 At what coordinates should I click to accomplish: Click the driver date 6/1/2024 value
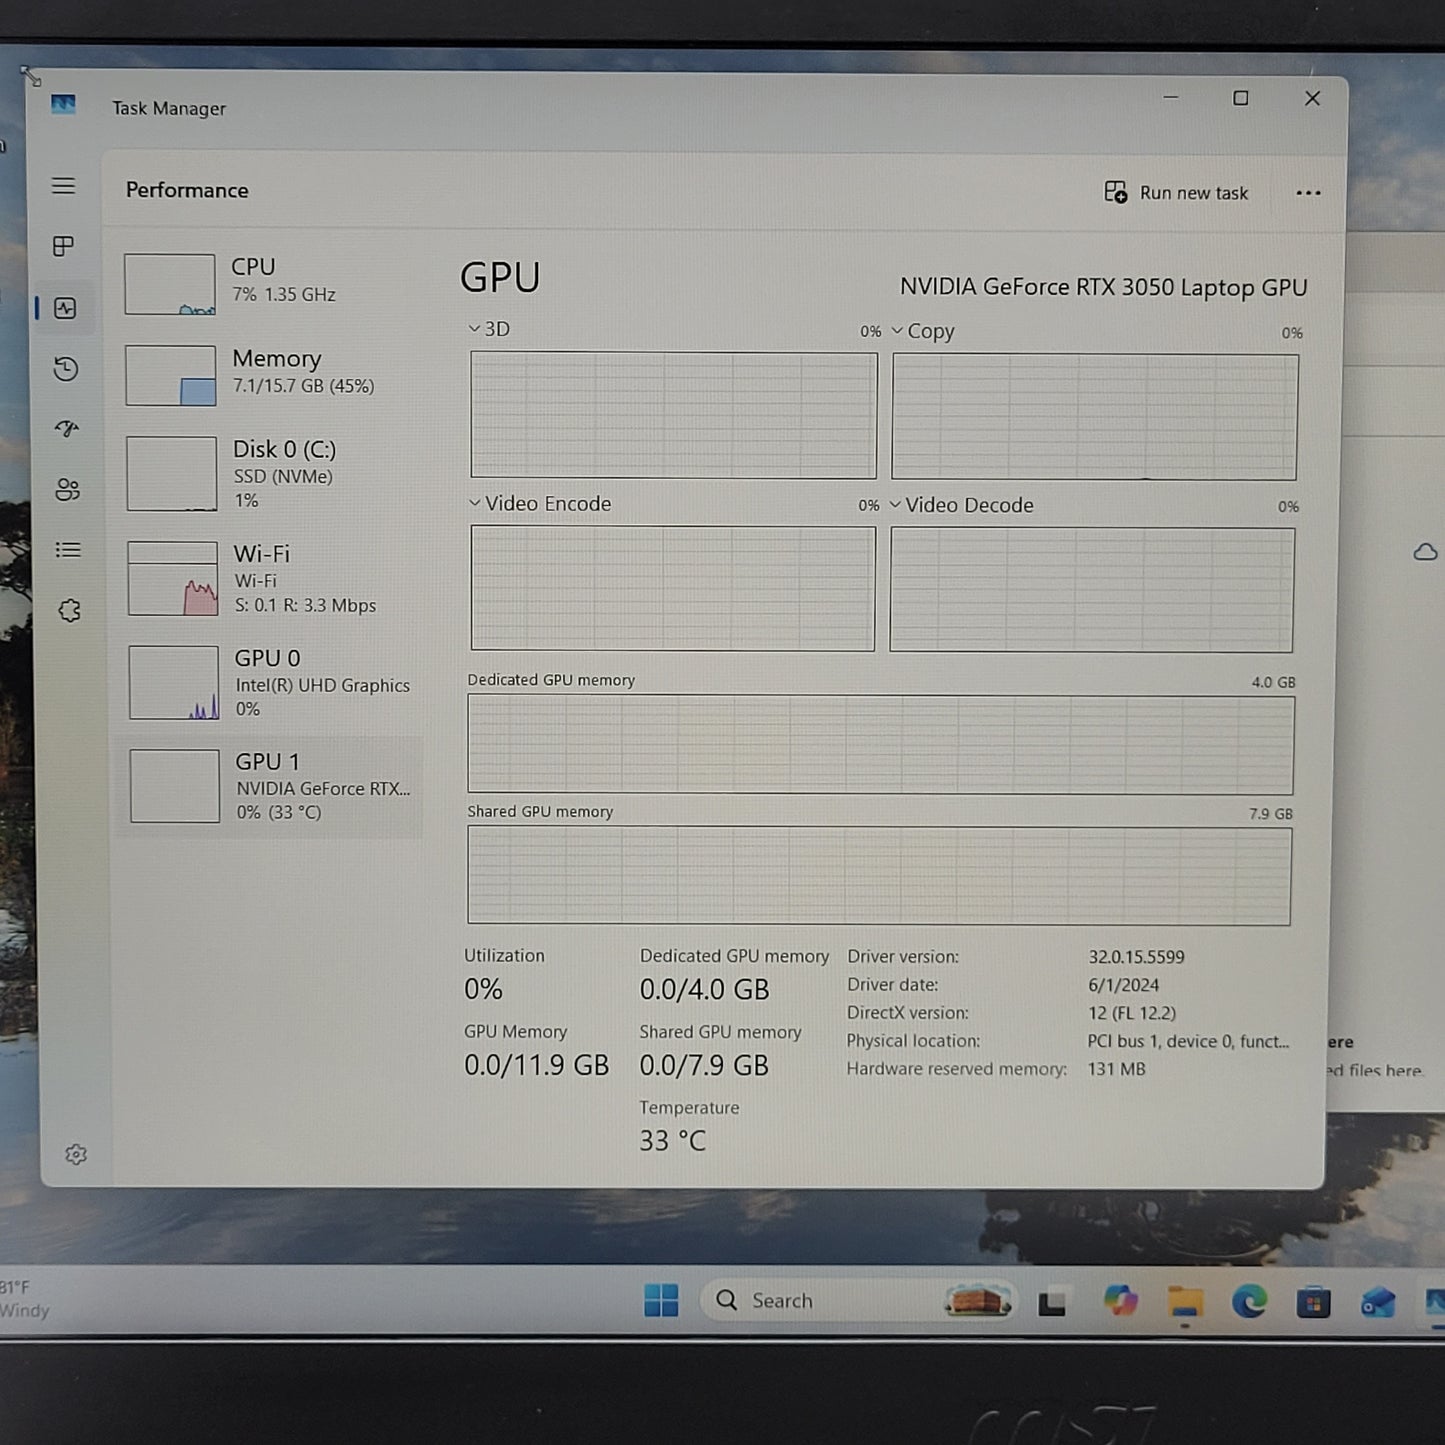(x=1124, y=985)
